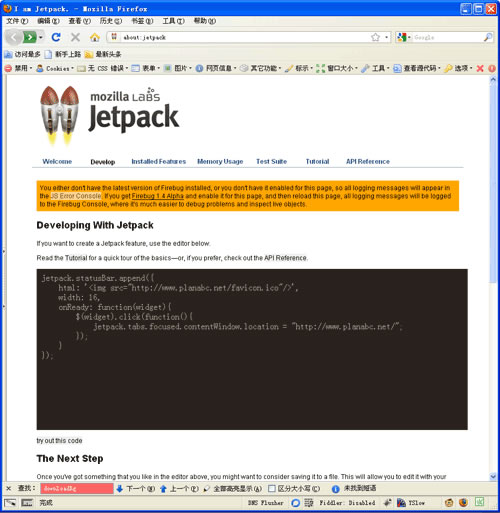Image resolution: width=500 pixels, height=513 pixels.
Task: Switch to the Installed Features tab
Action: coord(159,161)
